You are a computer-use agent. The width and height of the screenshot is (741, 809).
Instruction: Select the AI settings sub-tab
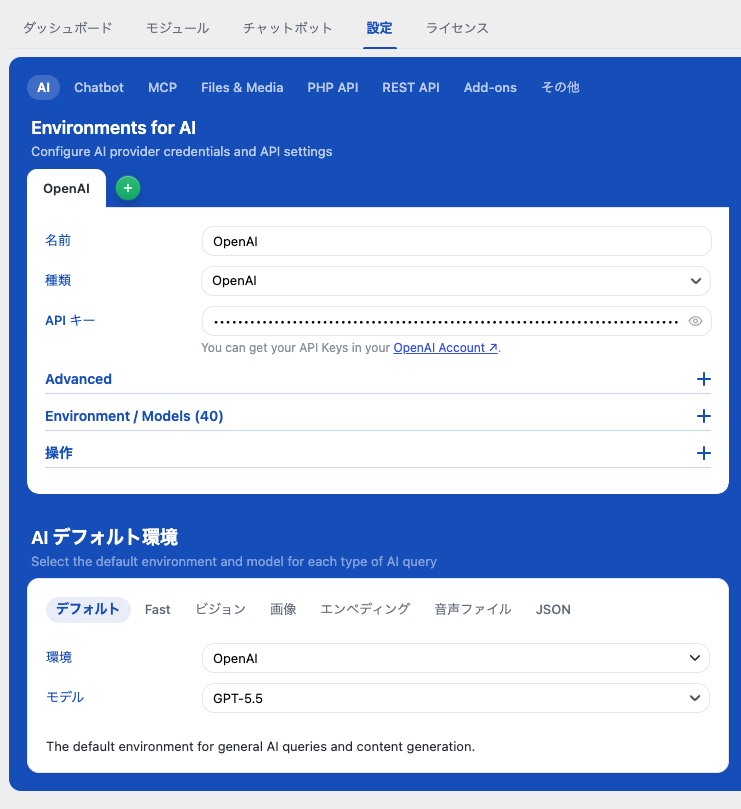[43, 88]
